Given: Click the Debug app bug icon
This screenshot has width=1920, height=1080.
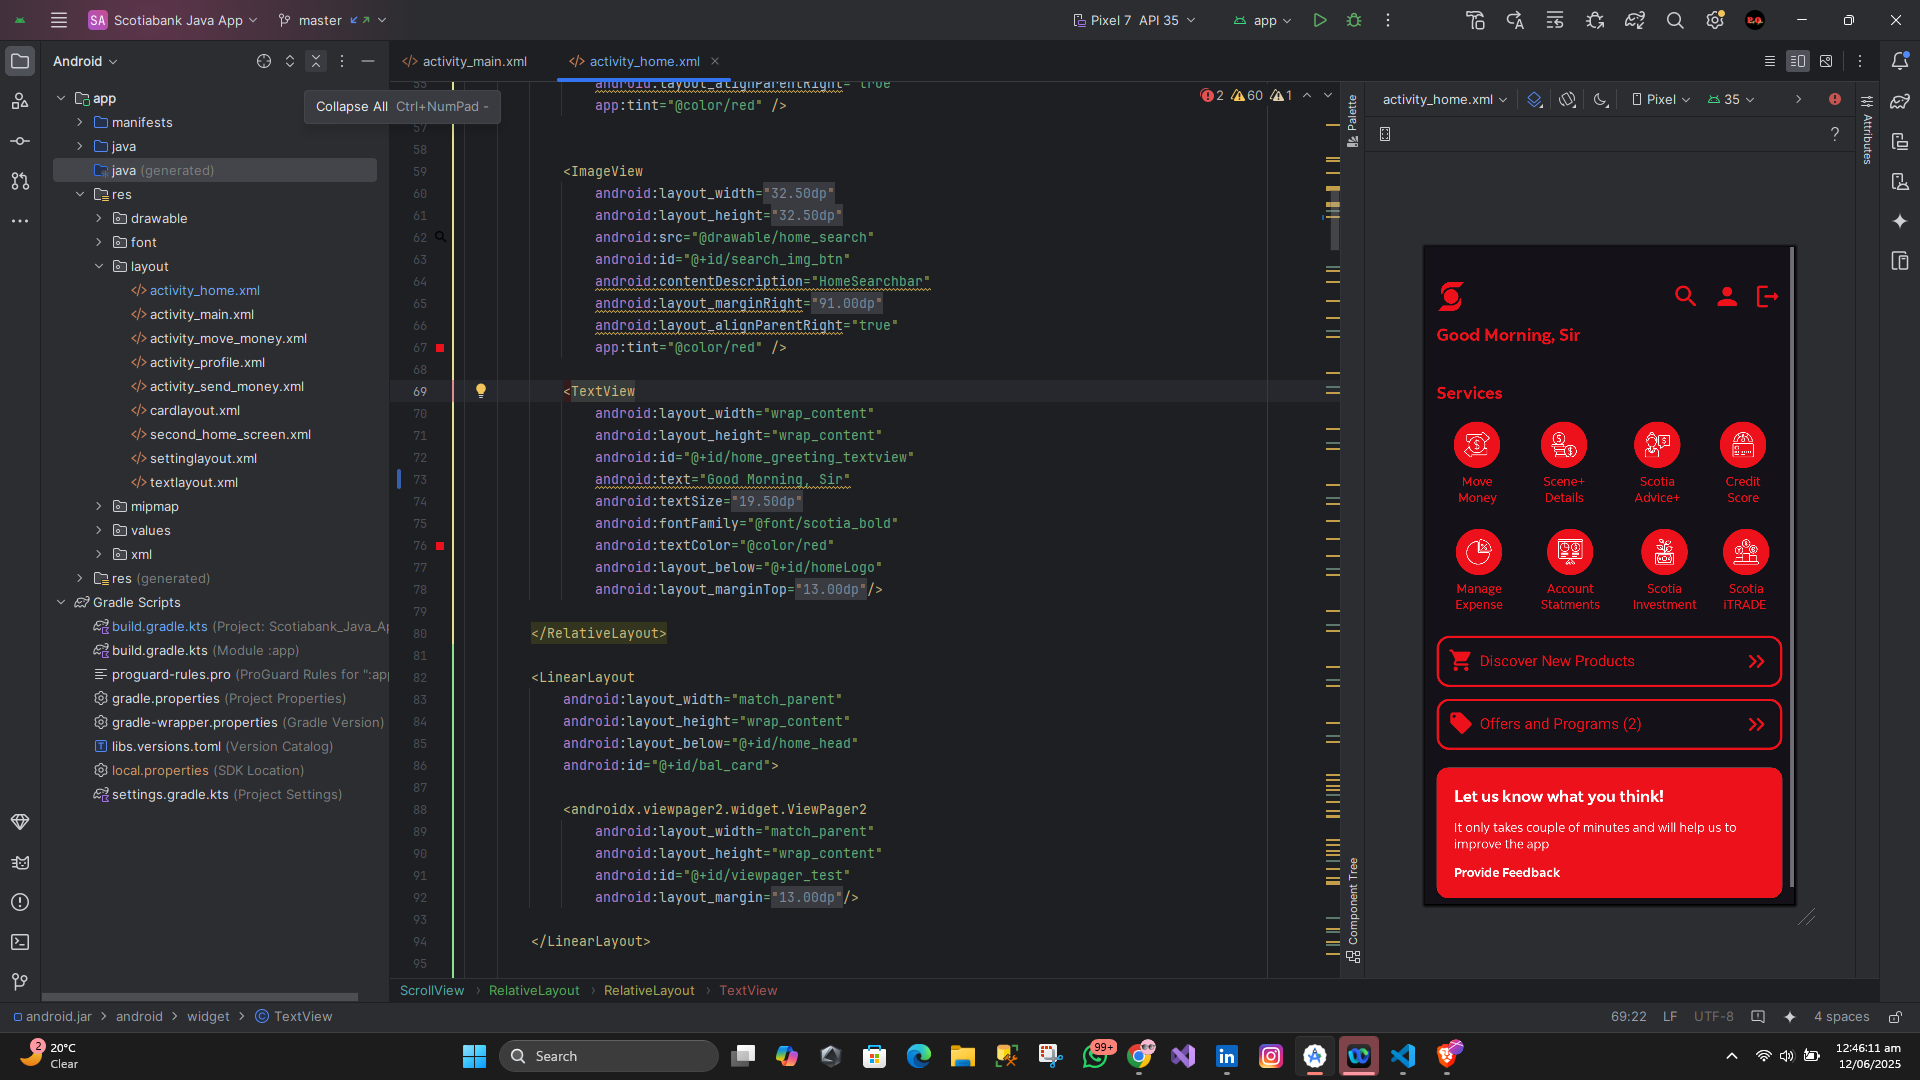Looking at the screenshot, I should [1354, 20].
